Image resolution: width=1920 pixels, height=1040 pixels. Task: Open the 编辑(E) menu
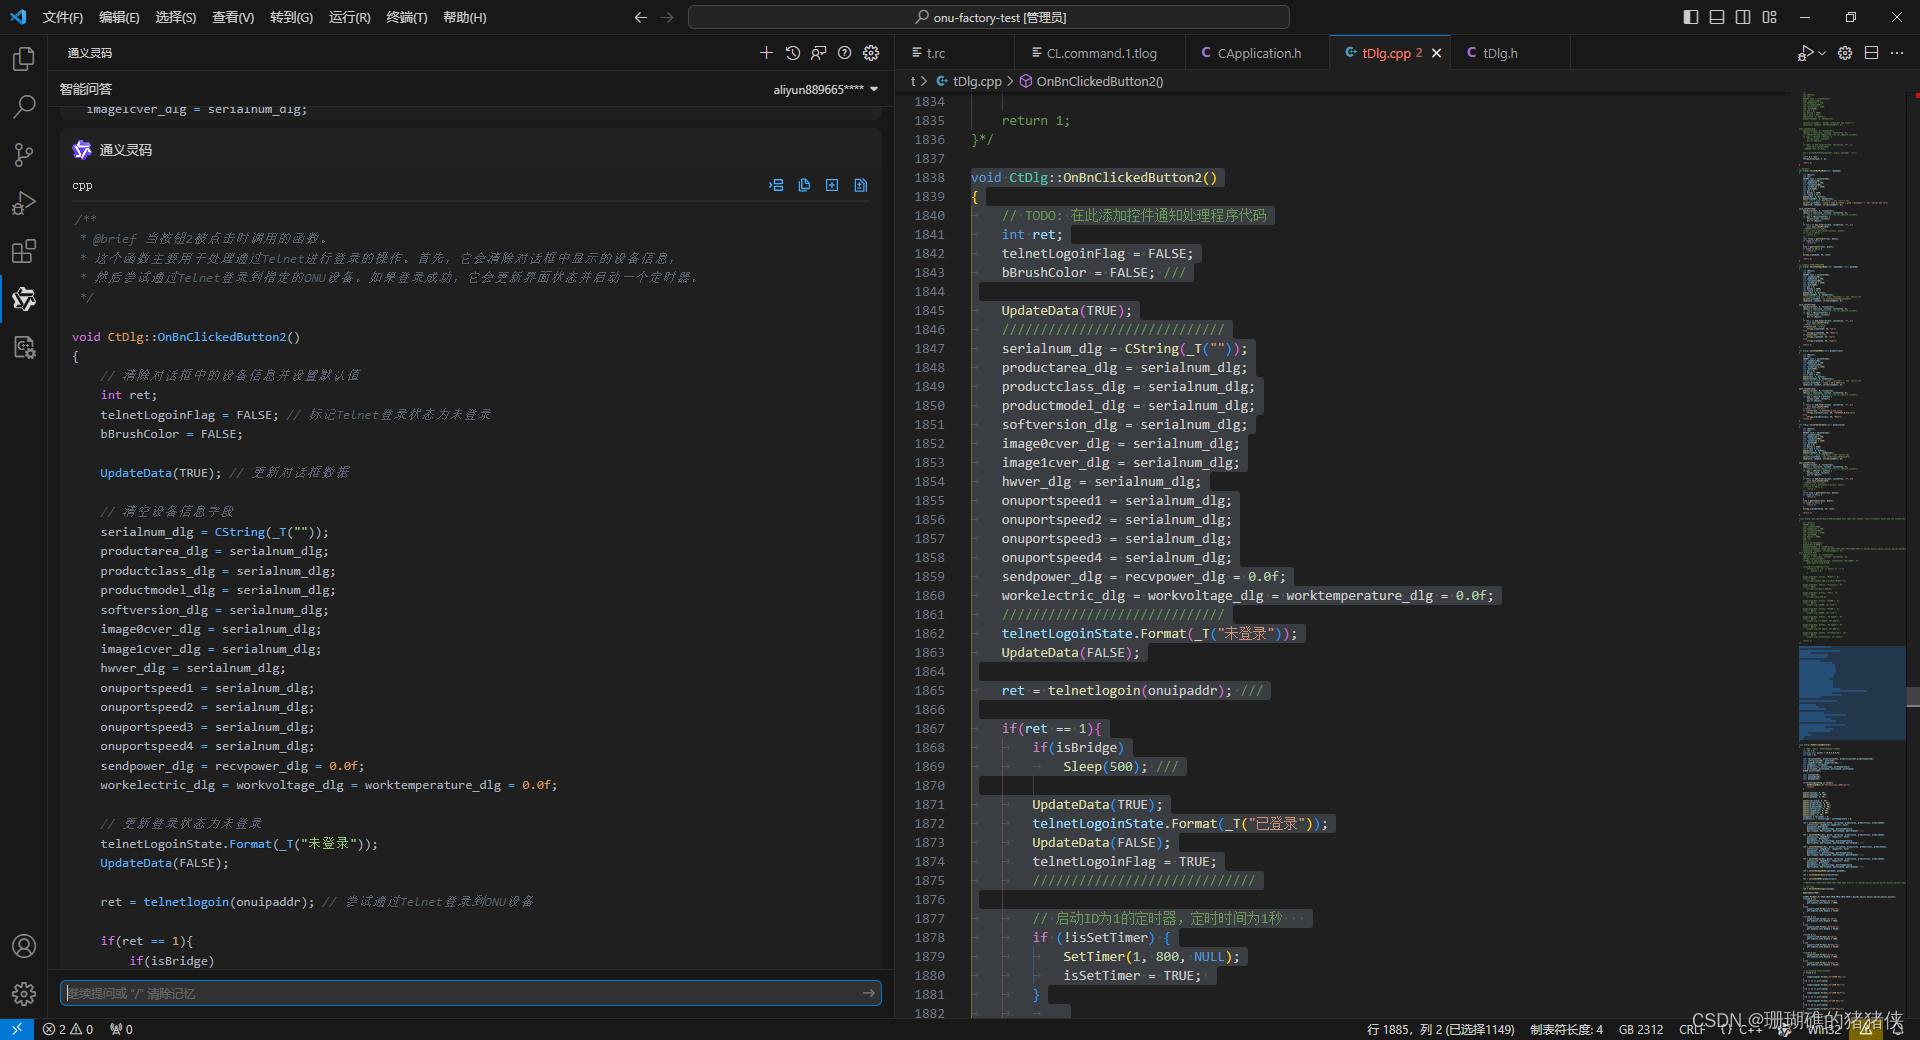pyautogui.click(x=119, y=17)
